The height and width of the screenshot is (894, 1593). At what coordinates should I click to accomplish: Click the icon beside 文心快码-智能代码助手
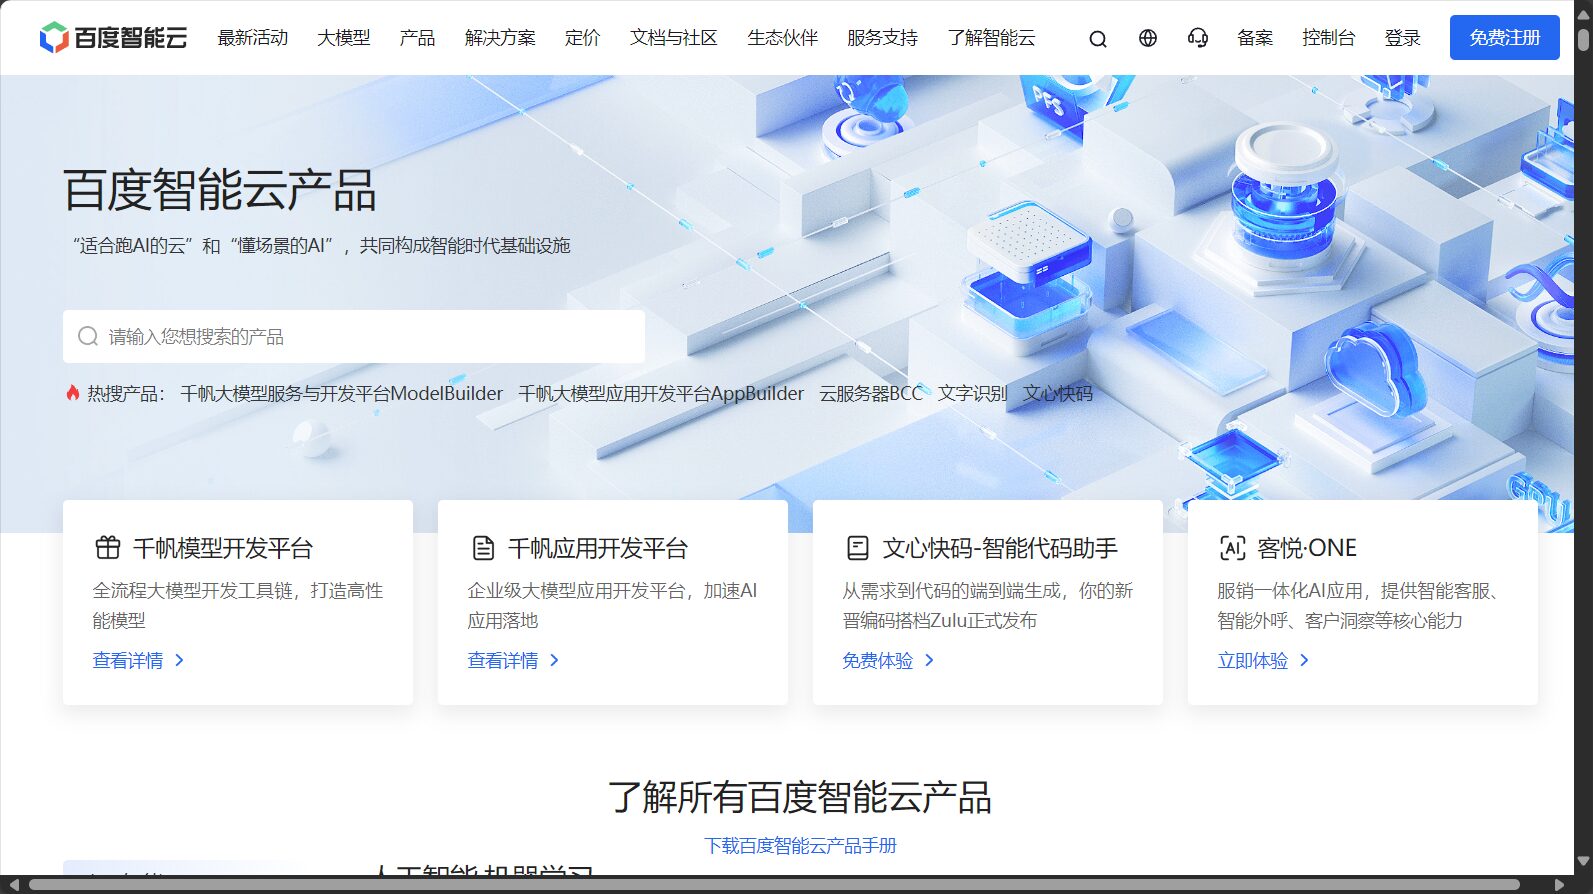tap(858, 548)
